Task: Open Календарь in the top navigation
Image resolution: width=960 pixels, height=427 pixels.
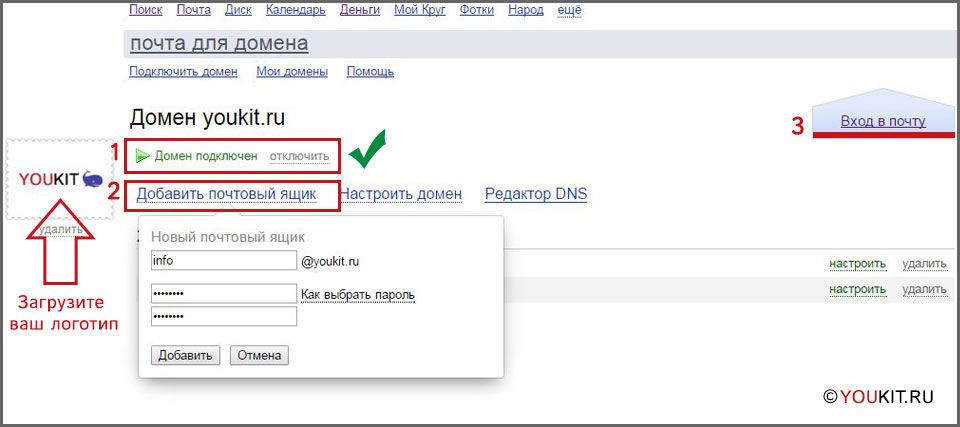Action: coord(296,10)
